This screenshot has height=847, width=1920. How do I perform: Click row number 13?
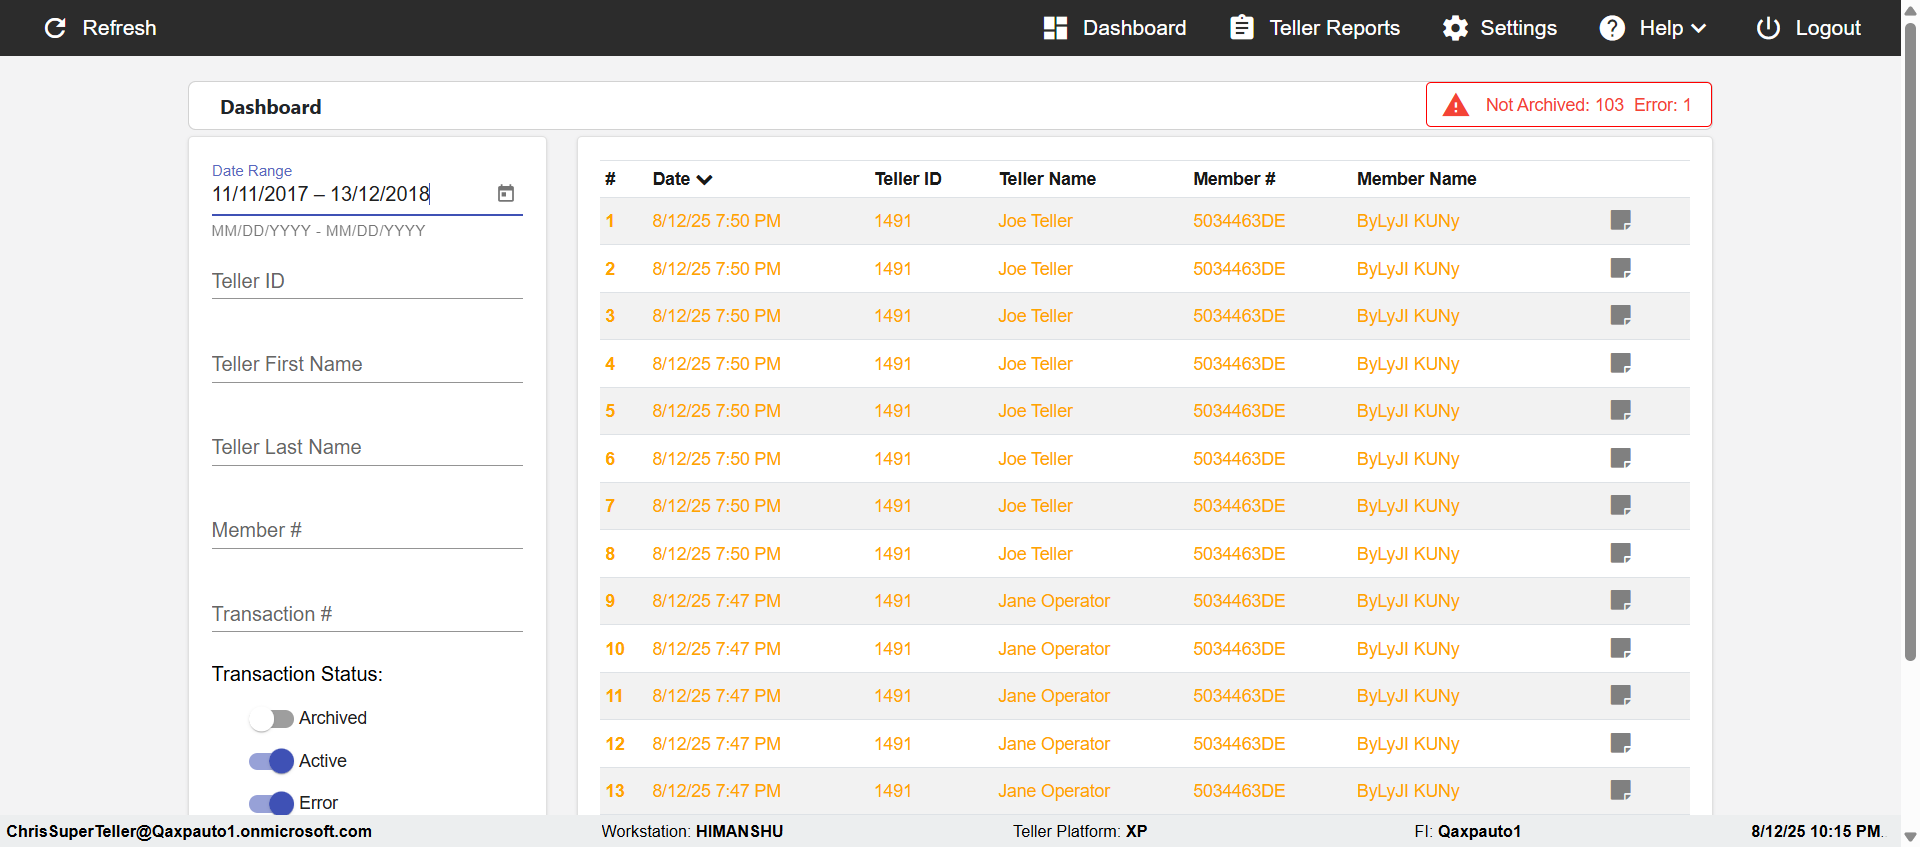click(x=615, y=791)
